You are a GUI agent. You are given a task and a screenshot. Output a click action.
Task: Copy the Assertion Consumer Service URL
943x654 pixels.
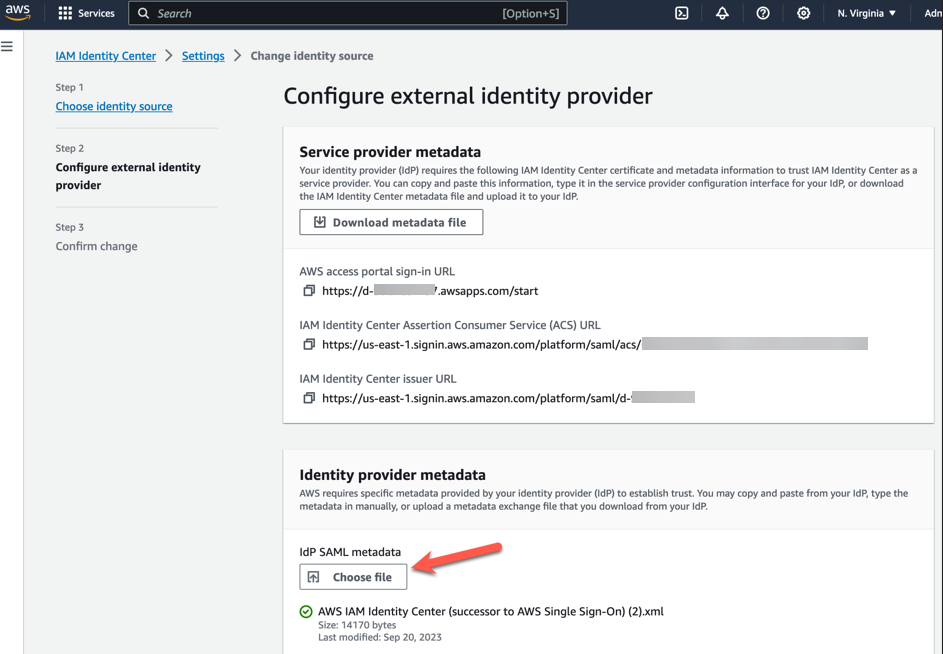click(x=308, y=344)
